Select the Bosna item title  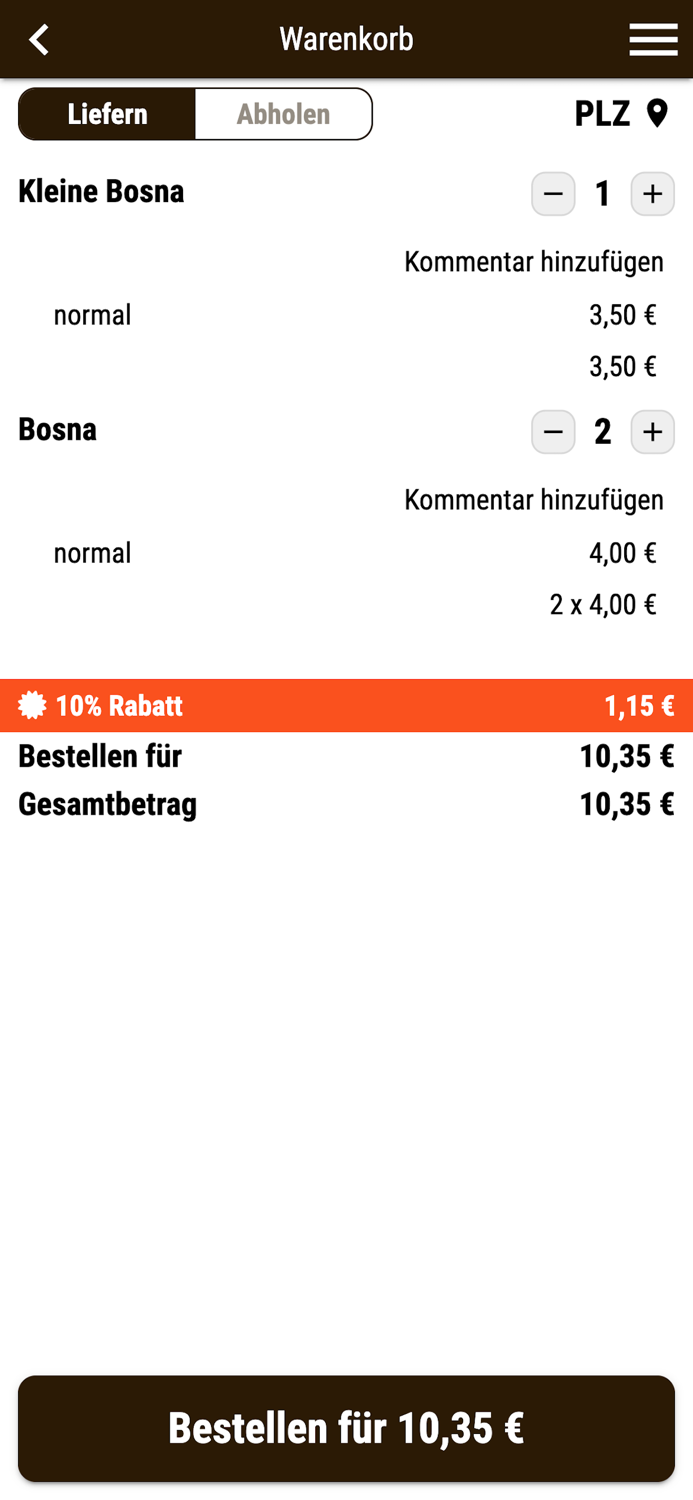pyautogui.click(x=57, y=429)
